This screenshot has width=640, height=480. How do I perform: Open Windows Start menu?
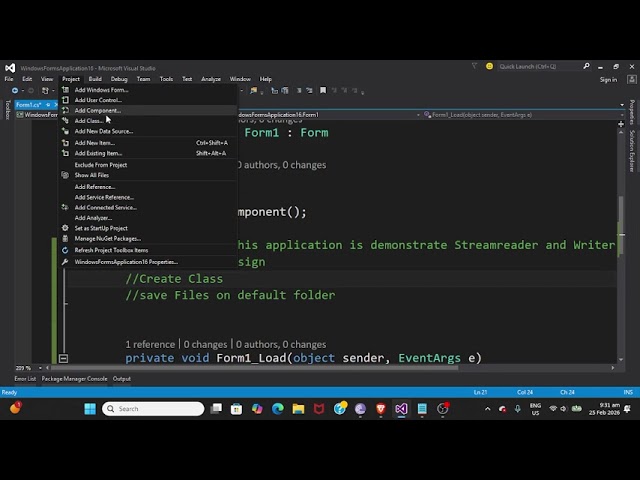pos(90,409)
